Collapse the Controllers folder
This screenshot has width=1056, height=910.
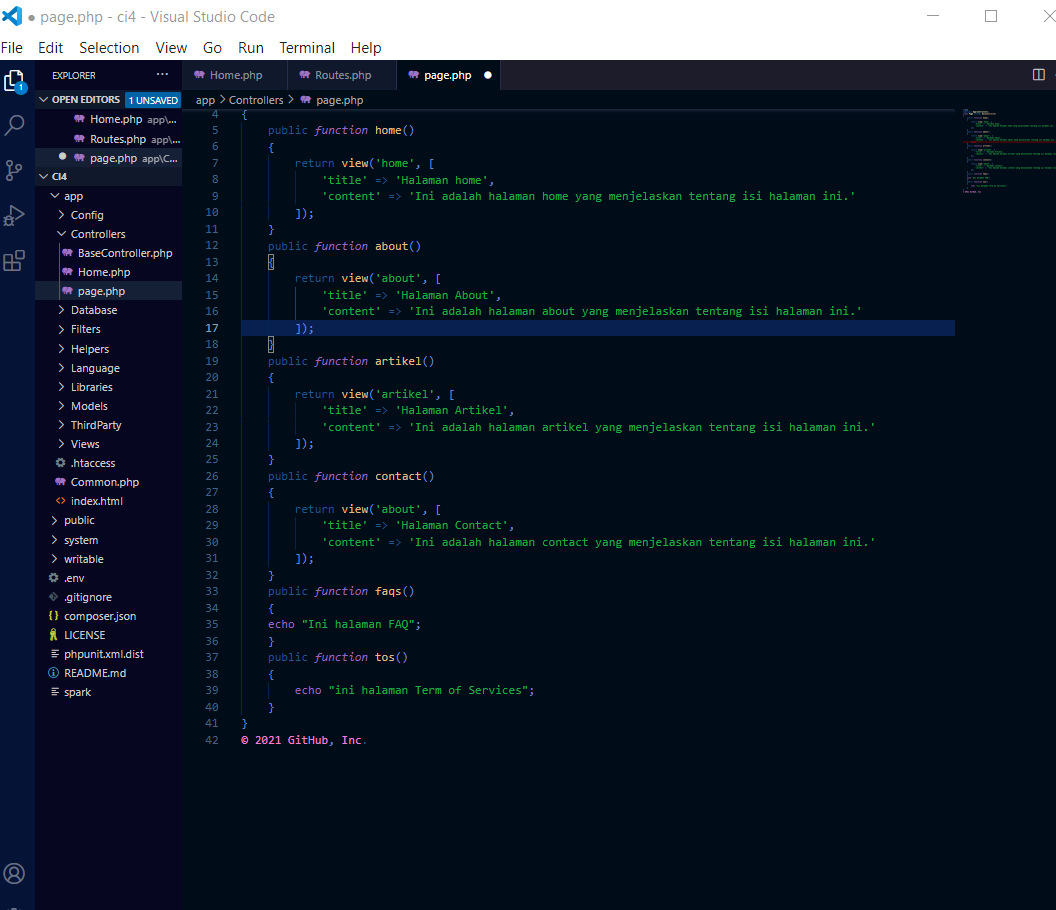coord(60,233)
